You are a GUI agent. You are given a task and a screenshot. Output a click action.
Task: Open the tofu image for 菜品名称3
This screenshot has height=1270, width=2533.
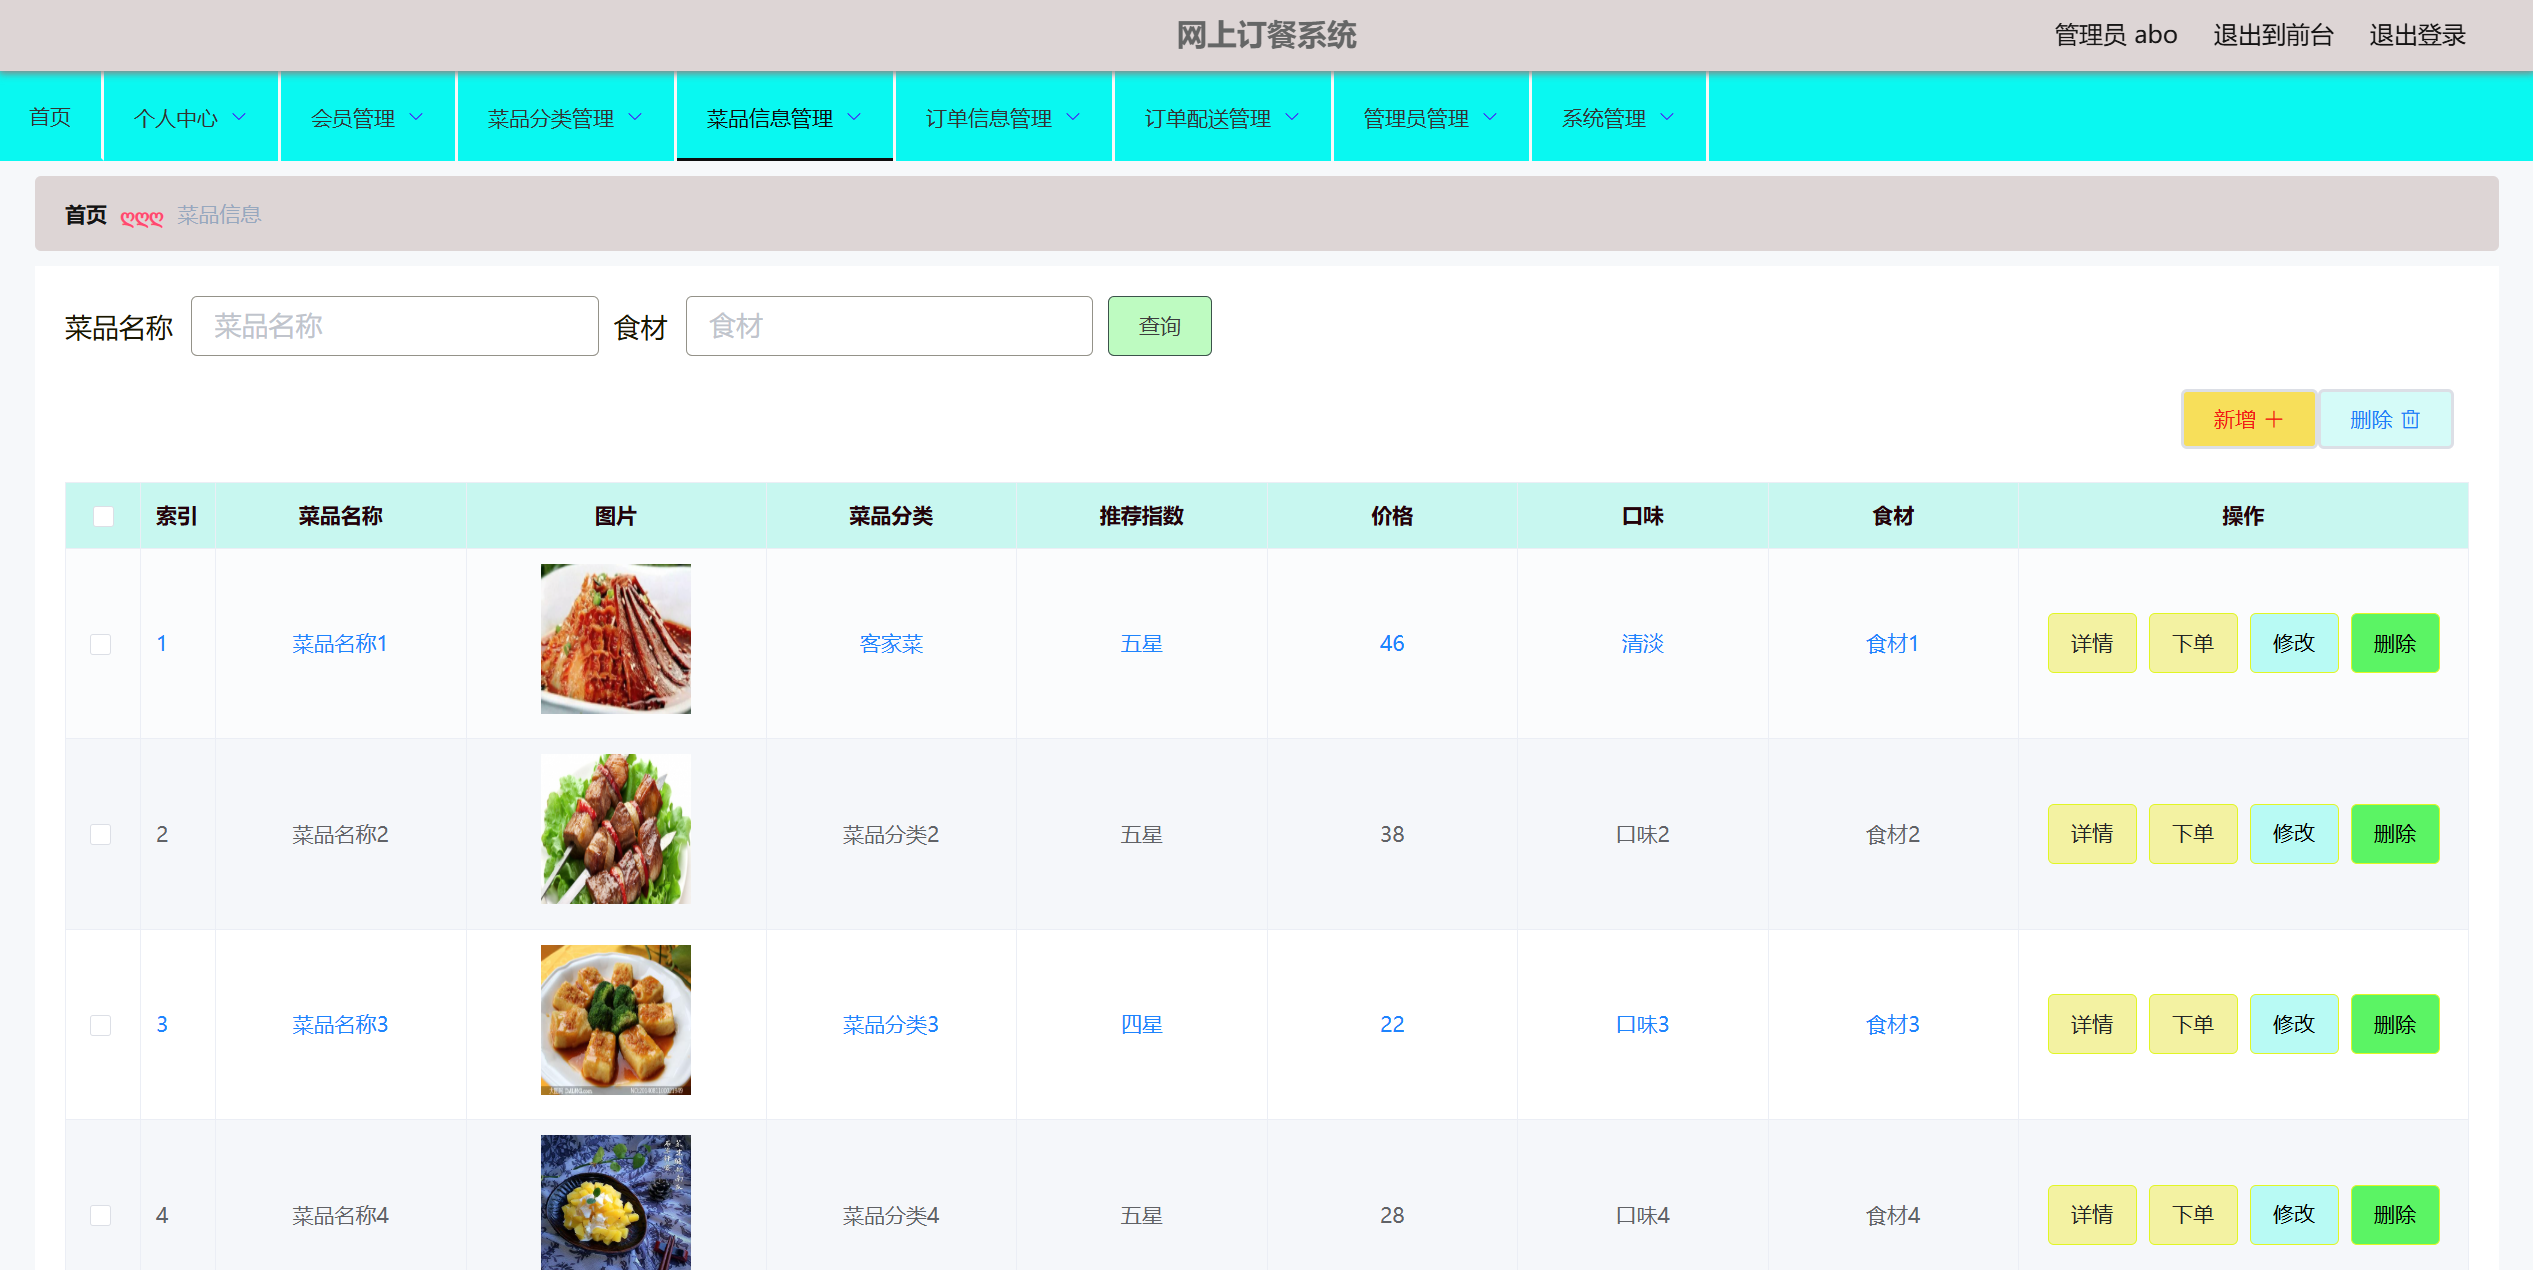pos(615,1020)
